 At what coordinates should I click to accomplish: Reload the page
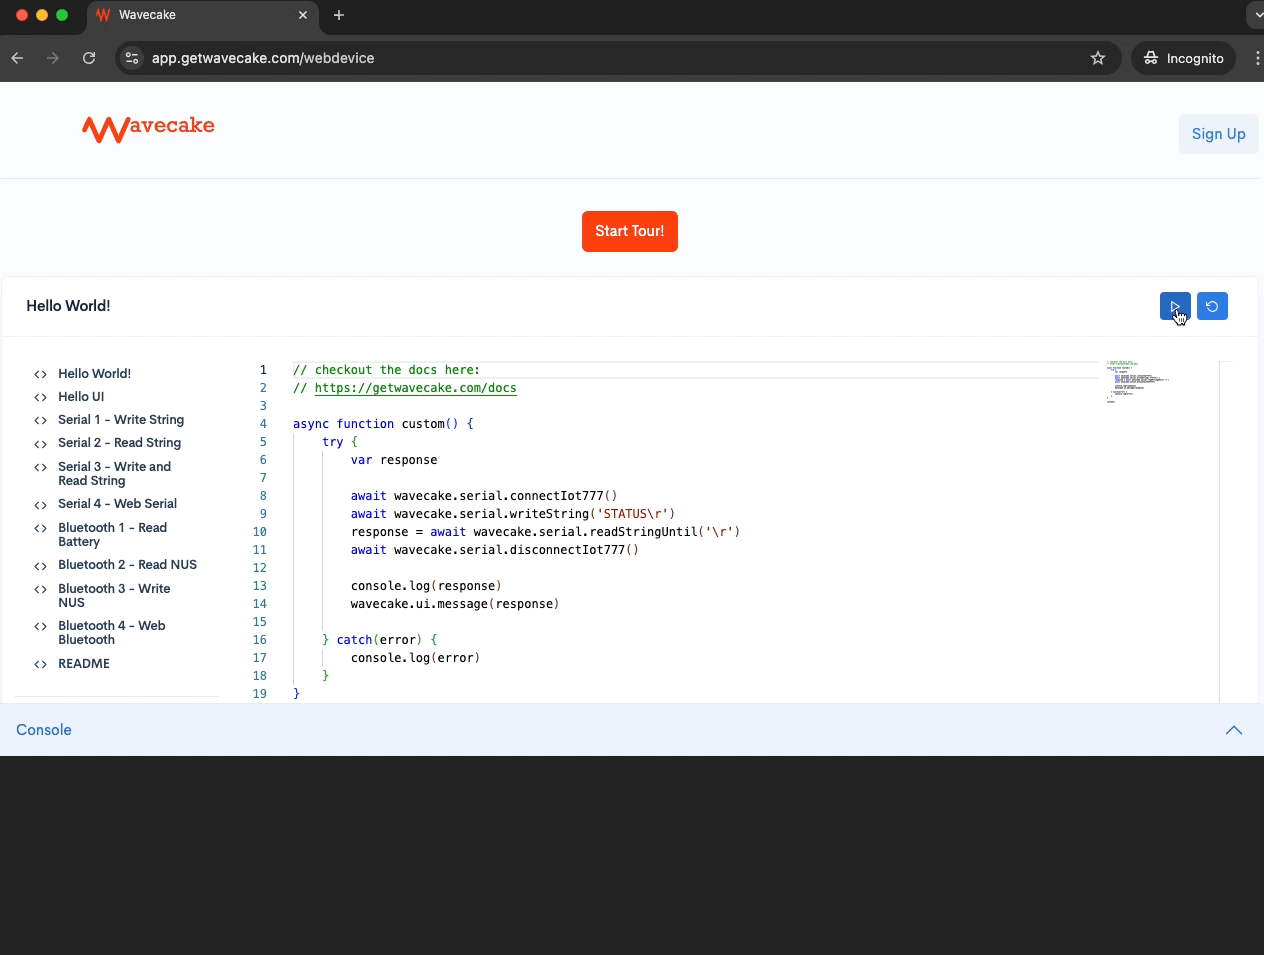89,58
